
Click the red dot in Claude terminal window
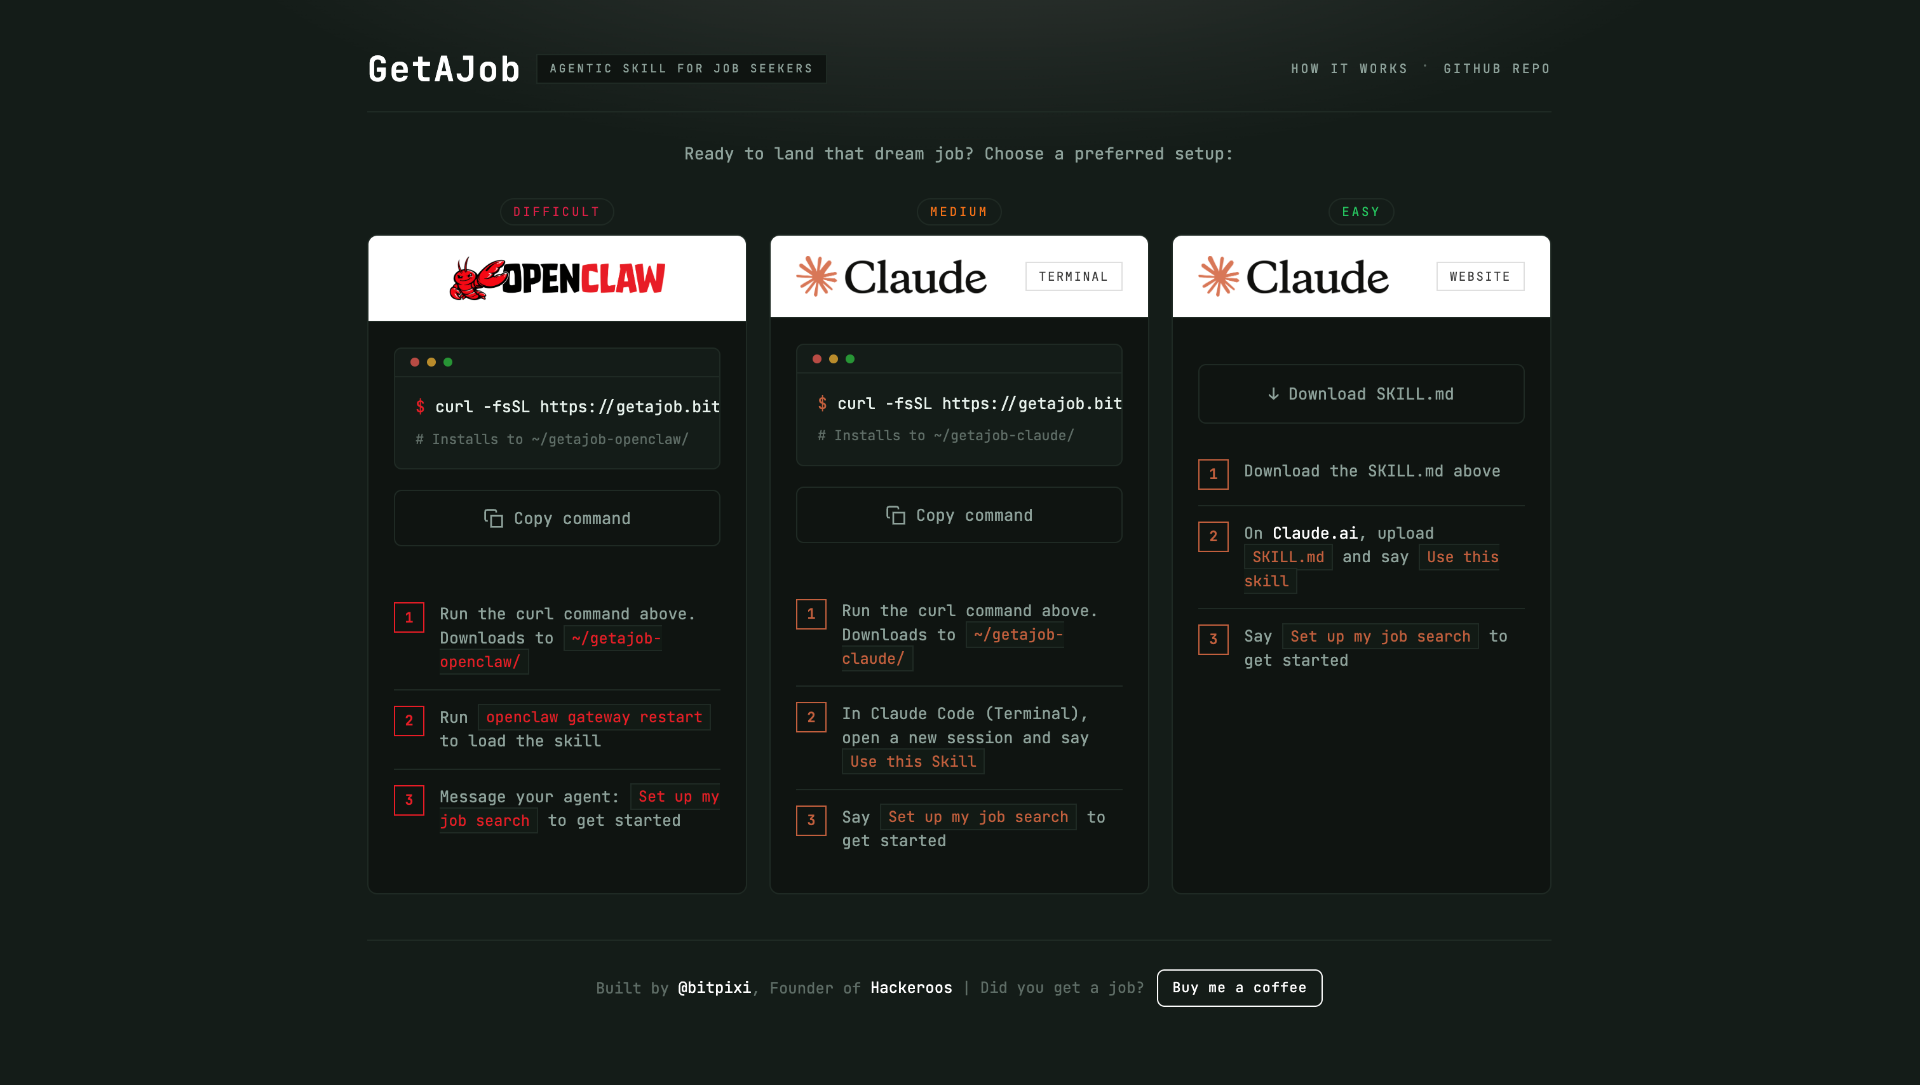point(817,359)
